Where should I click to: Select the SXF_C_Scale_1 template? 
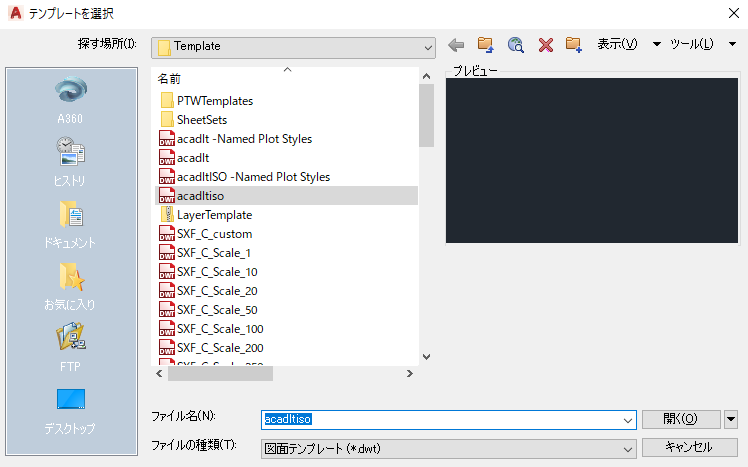(214, 253)
